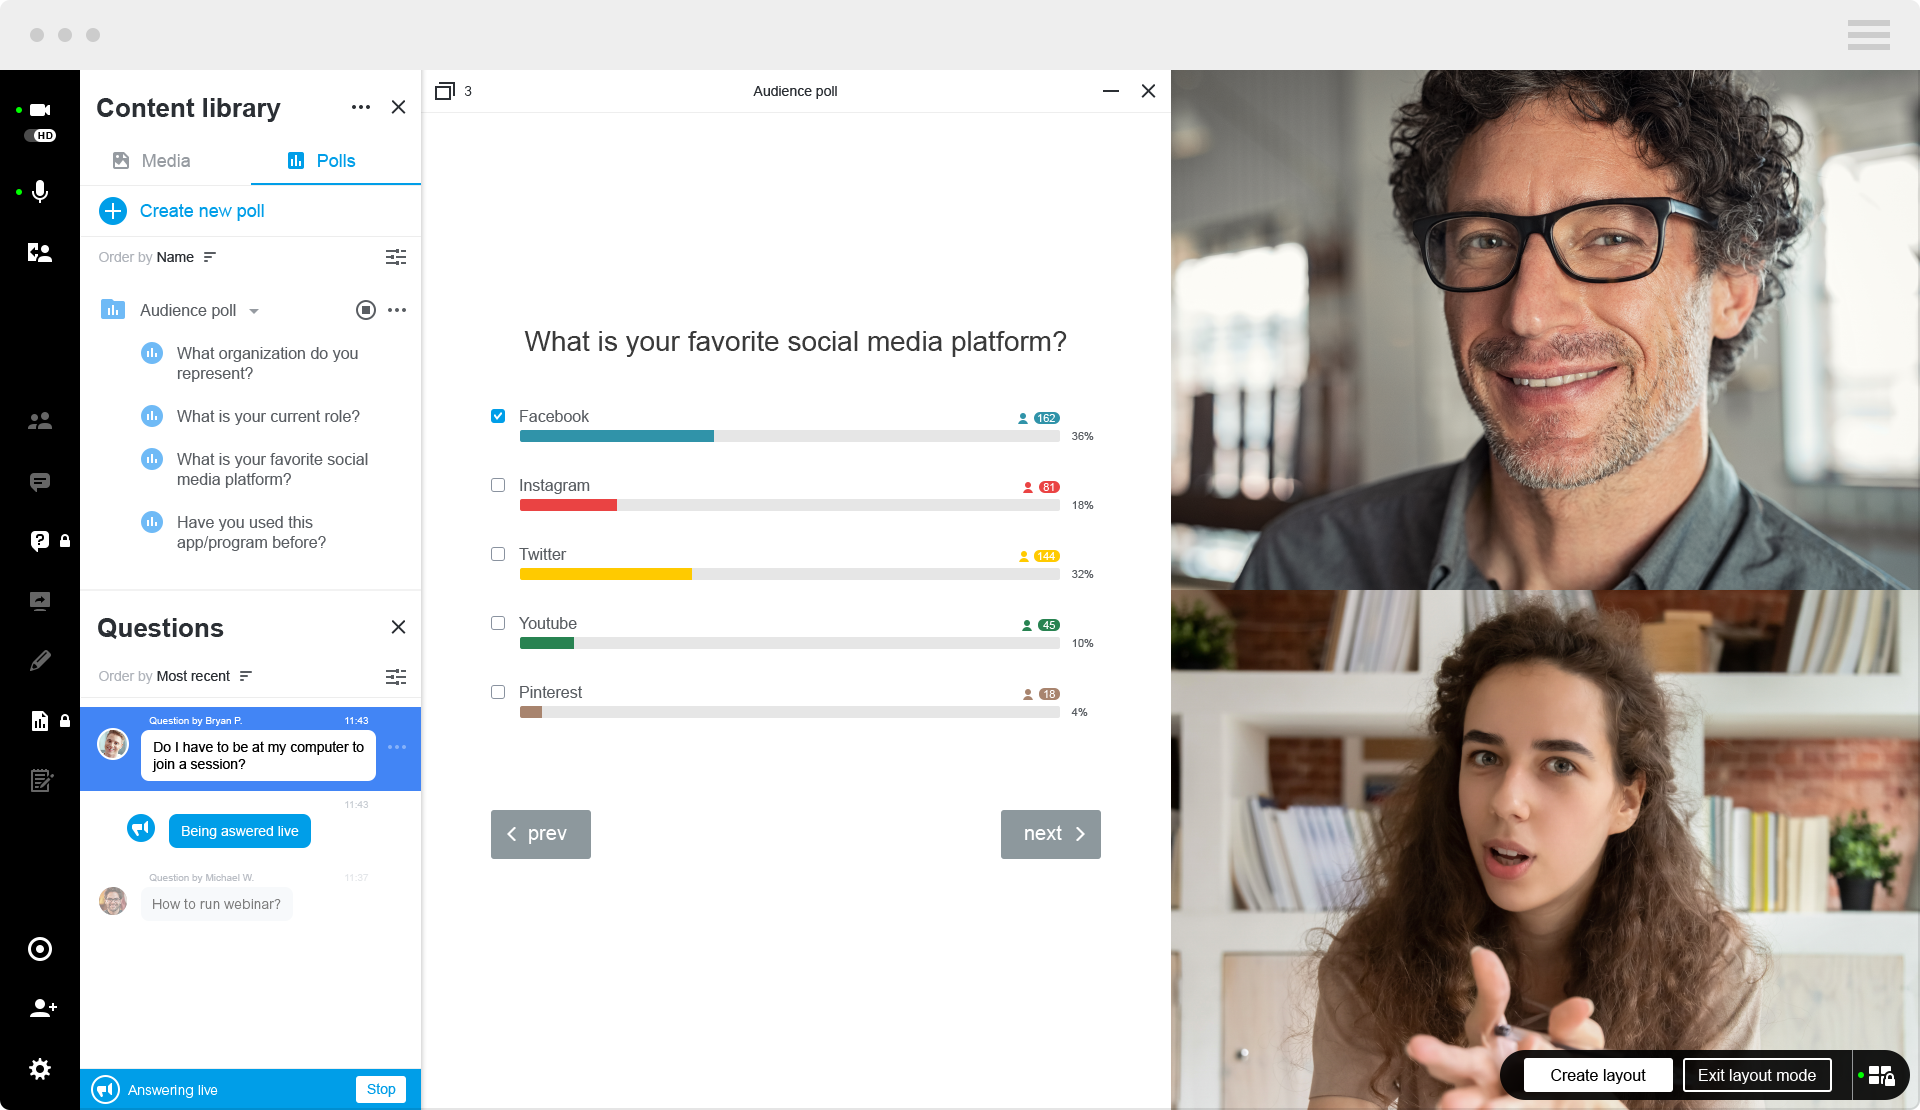Screen dimensions: 1920x1110
Task: Toggle the Facebook checkbox in poll
Action: (x=498, y=415)
